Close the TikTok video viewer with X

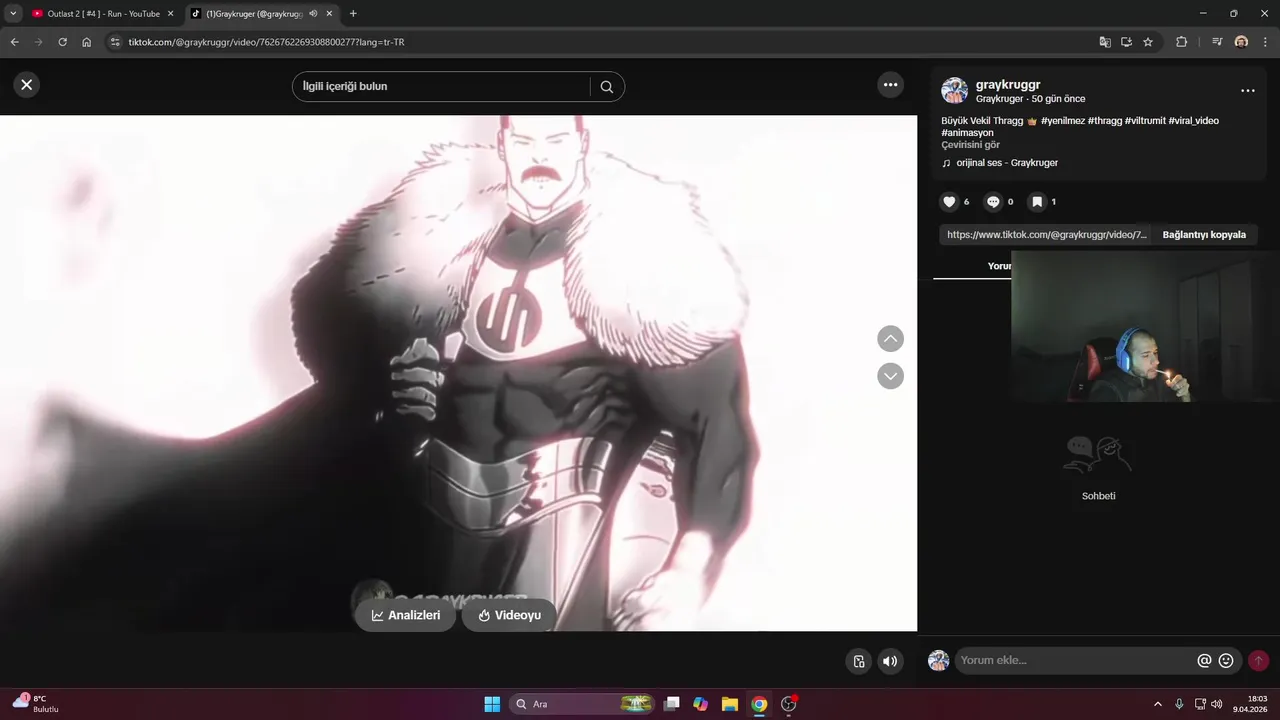(x=27, y=85)
